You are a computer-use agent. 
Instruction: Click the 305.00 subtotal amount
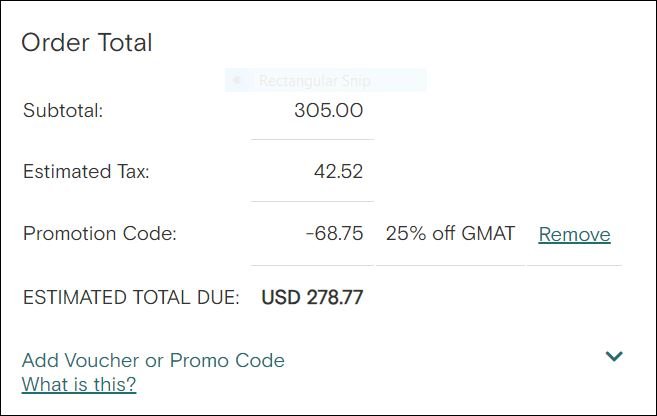point(328,110)
